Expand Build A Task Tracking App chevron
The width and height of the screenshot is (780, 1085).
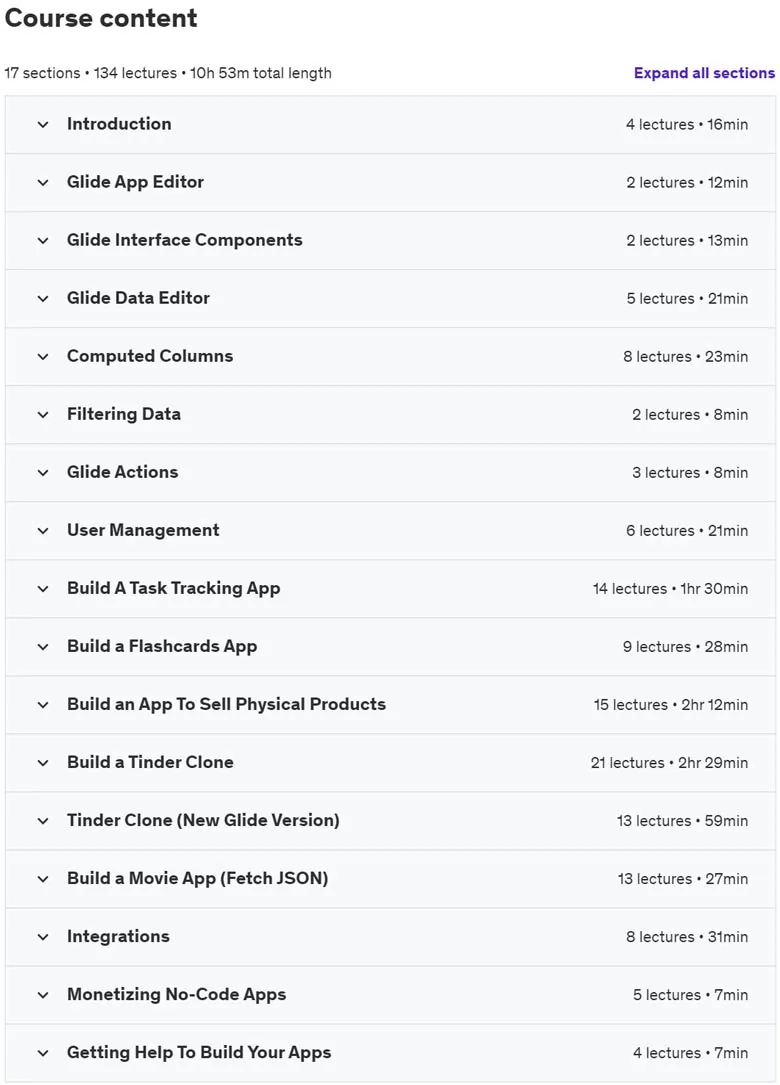point(43,589)
